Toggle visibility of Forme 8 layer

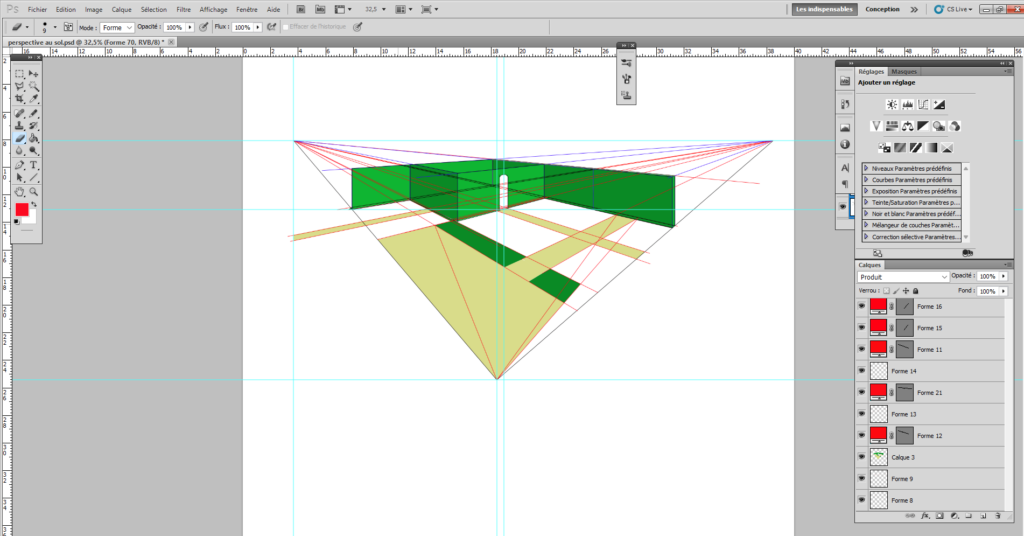[861, 500]
